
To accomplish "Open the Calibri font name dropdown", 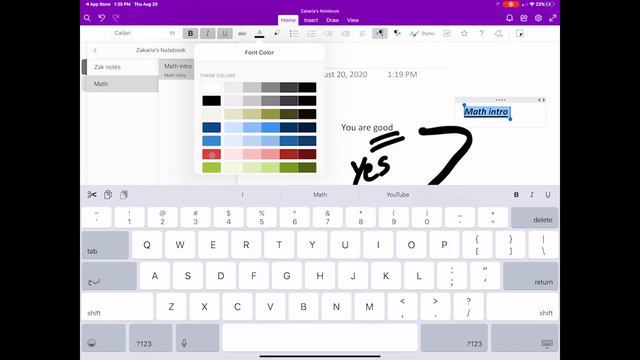I will tap(123, 33).
